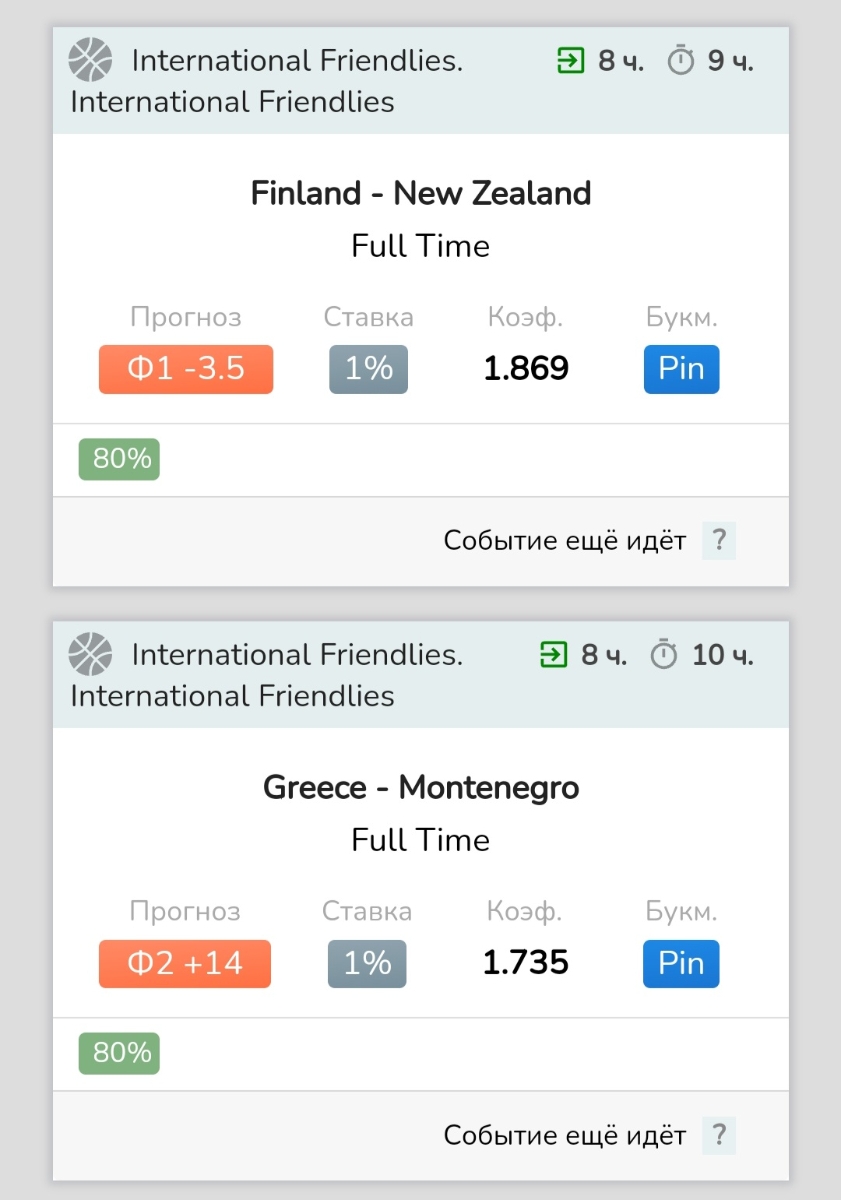The height and width of the screenshot is (1200, 841).
Task: Open question mark help in Finland card
Action: [719, 541]
